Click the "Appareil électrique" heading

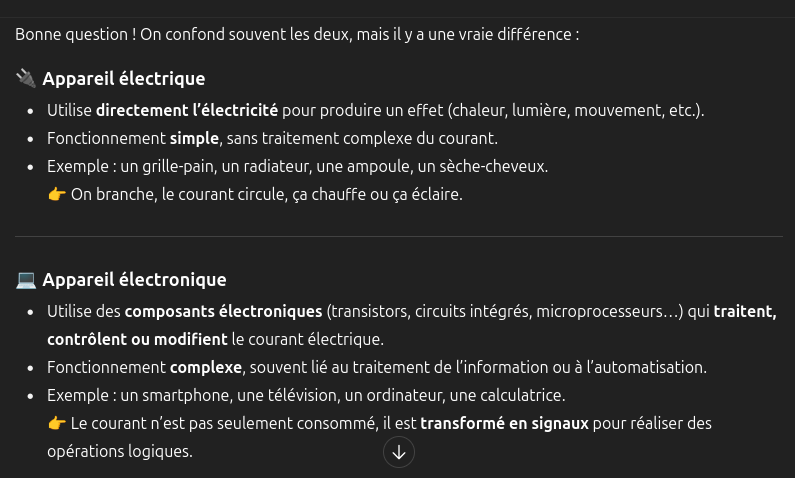(123, 79)
